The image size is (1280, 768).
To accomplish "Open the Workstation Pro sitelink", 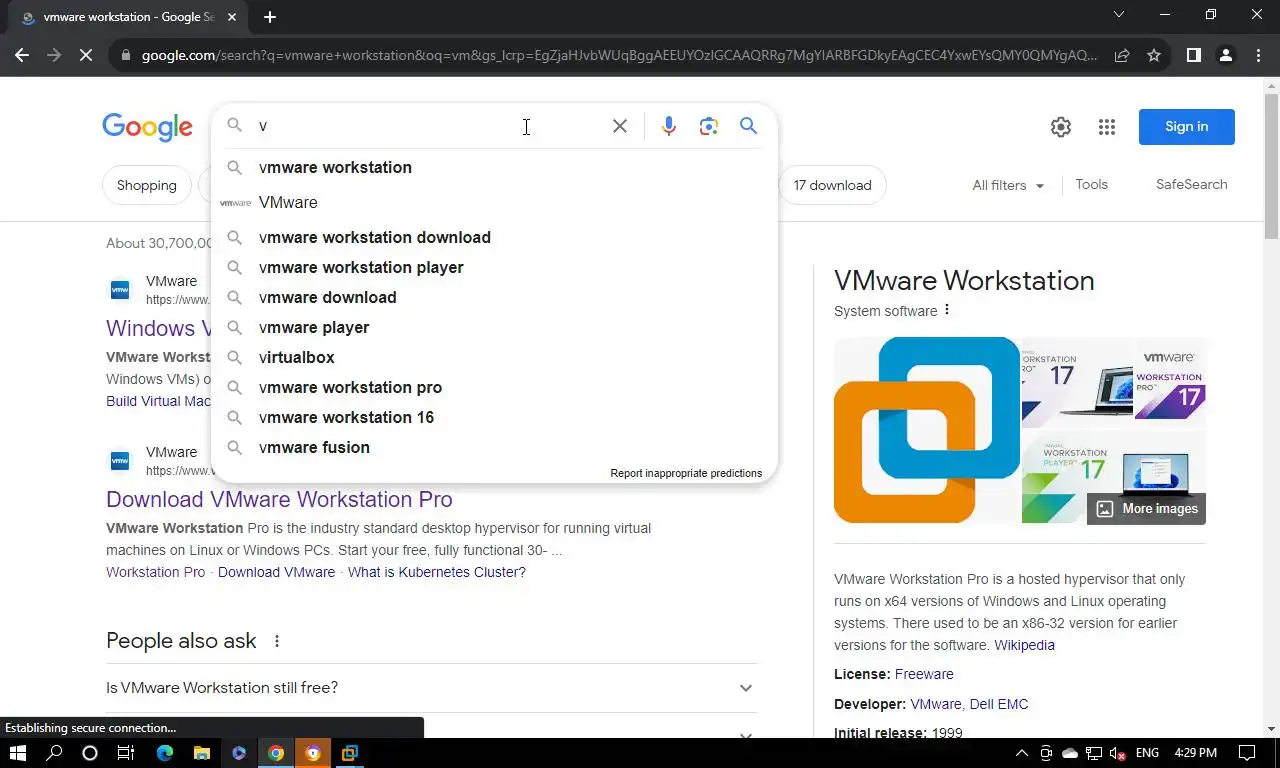I will (x=155, y=572).
